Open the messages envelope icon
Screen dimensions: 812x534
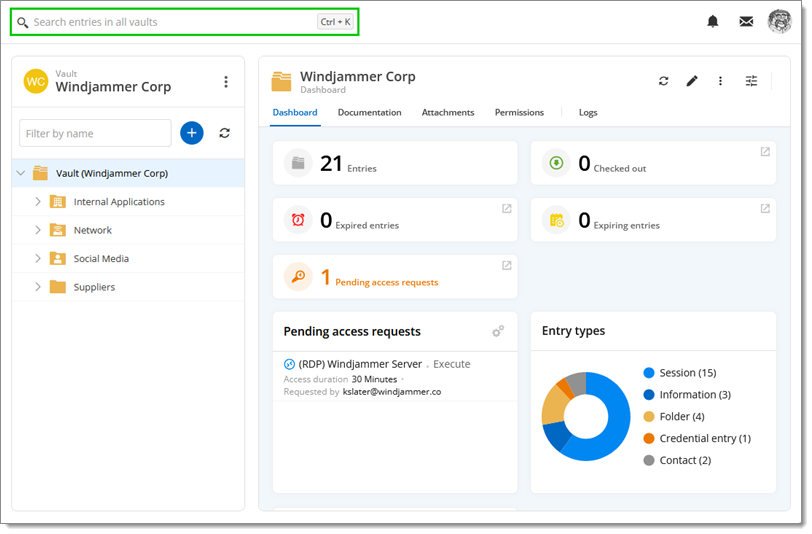coord(746,21)
